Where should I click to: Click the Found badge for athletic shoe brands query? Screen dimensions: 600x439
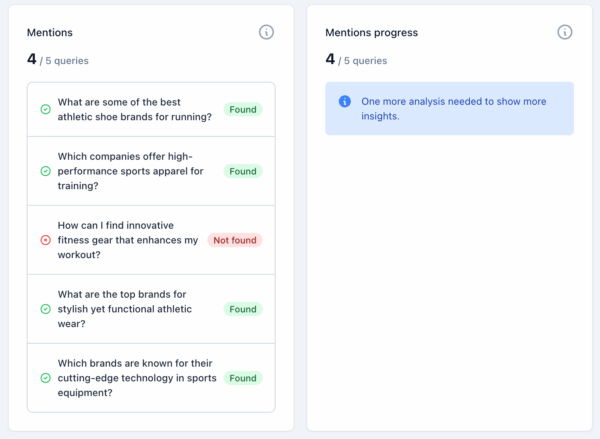(243, 109)
